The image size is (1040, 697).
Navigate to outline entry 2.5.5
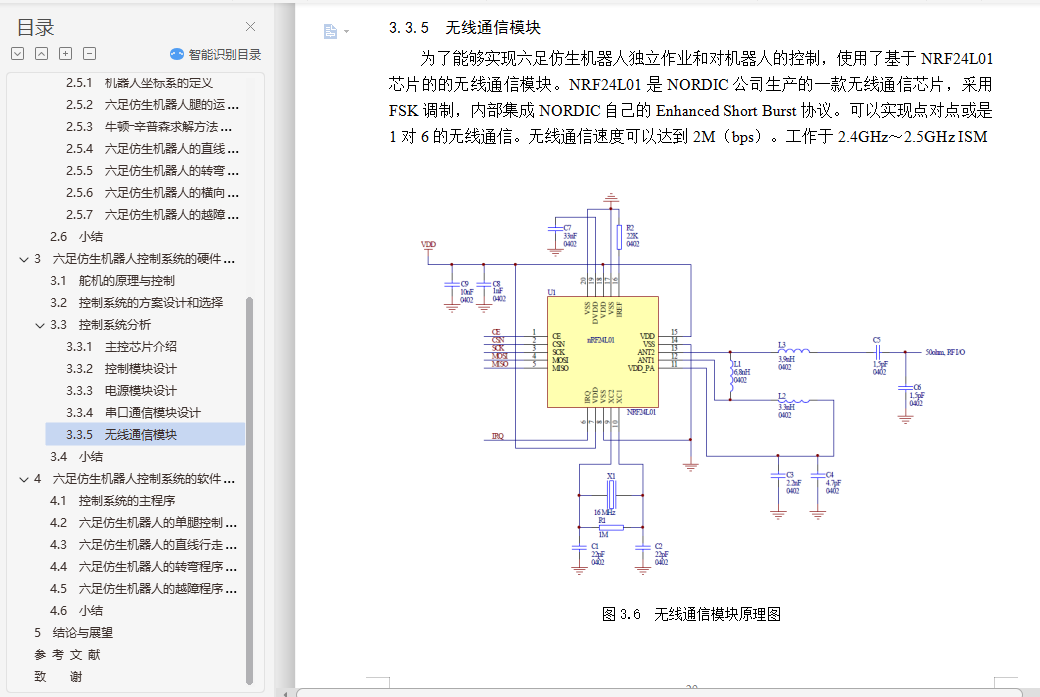153,170
